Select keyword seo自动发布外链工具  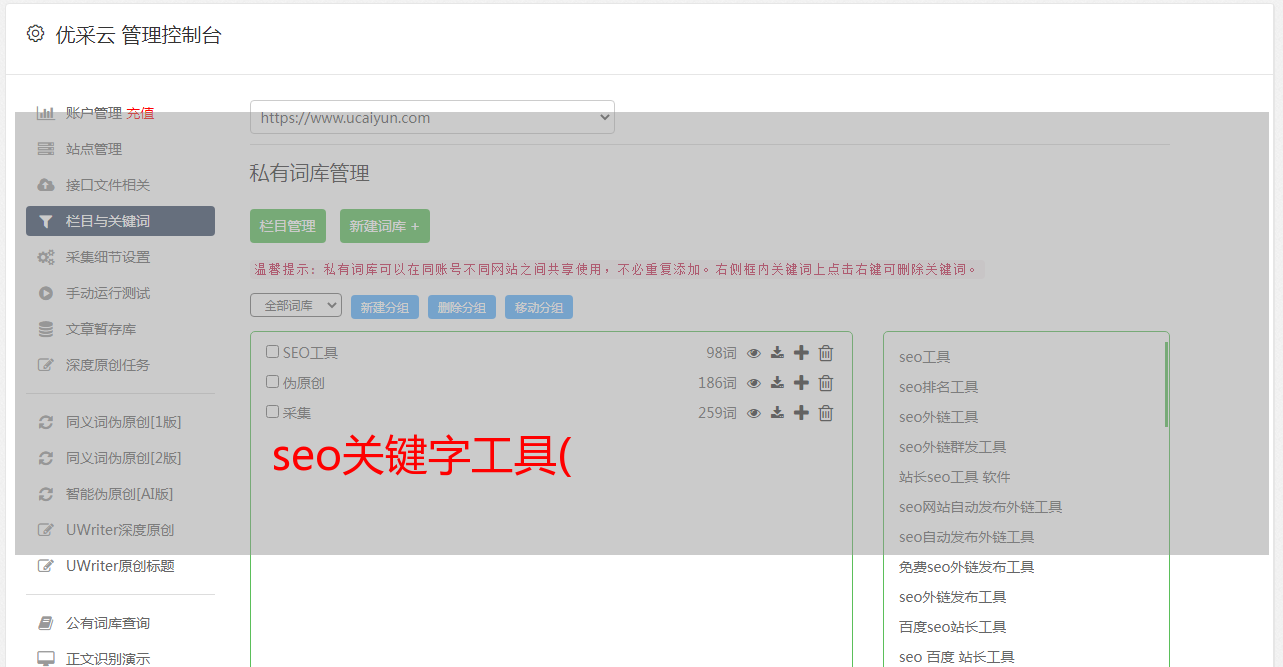pyautogui.click(x=967, y=537)
